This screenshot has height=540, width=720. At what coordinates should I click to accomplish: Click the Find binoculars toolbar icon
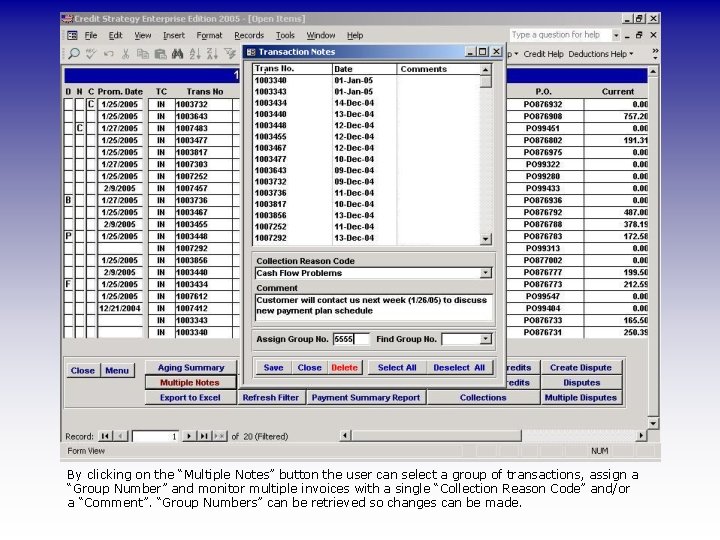click(177, 54)
